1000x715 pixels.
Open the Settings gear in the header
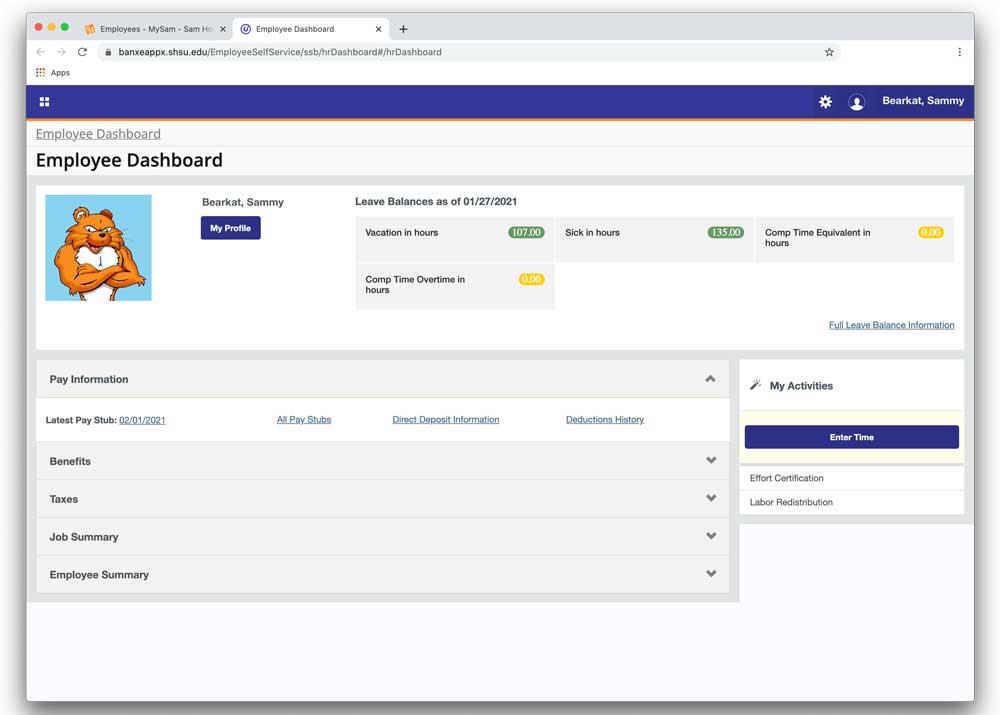pyautogui.click(x=825, y=101)
